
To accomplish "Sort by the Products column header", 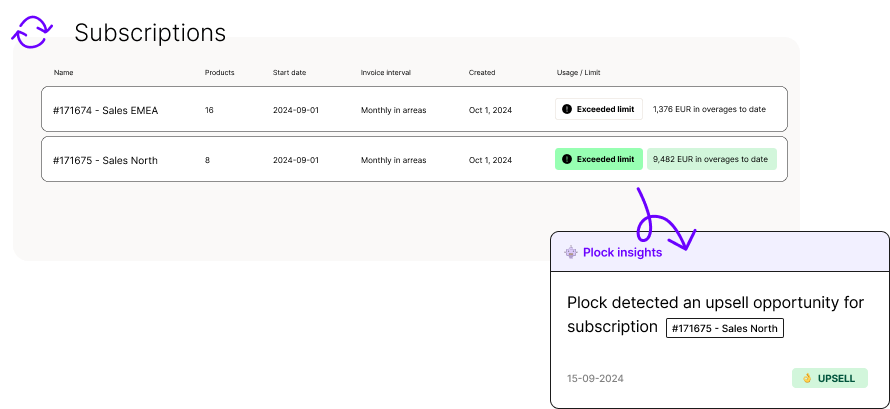I will tap(220, 73).
